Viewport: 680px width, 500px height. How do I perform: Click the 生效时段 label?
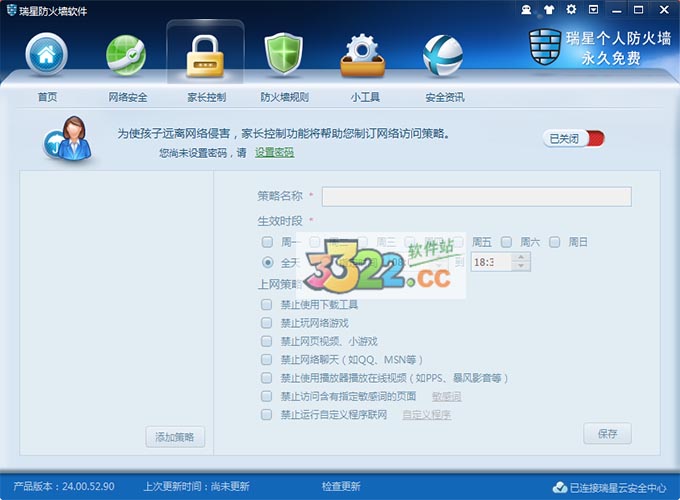pos(280,221)
